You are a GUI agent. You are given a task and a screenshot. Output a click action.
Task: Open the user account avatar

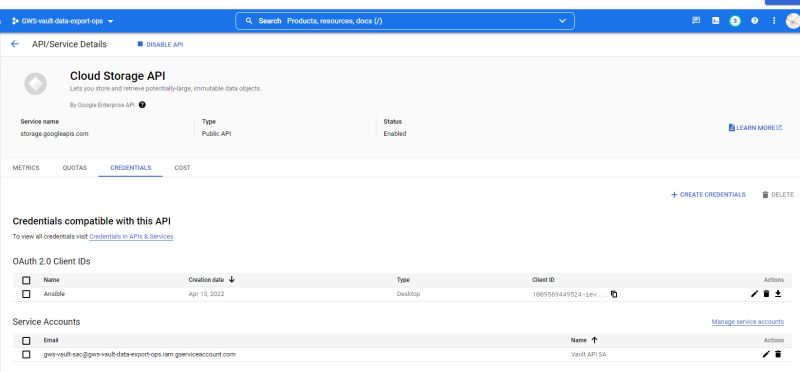click(x=792, y=21)
